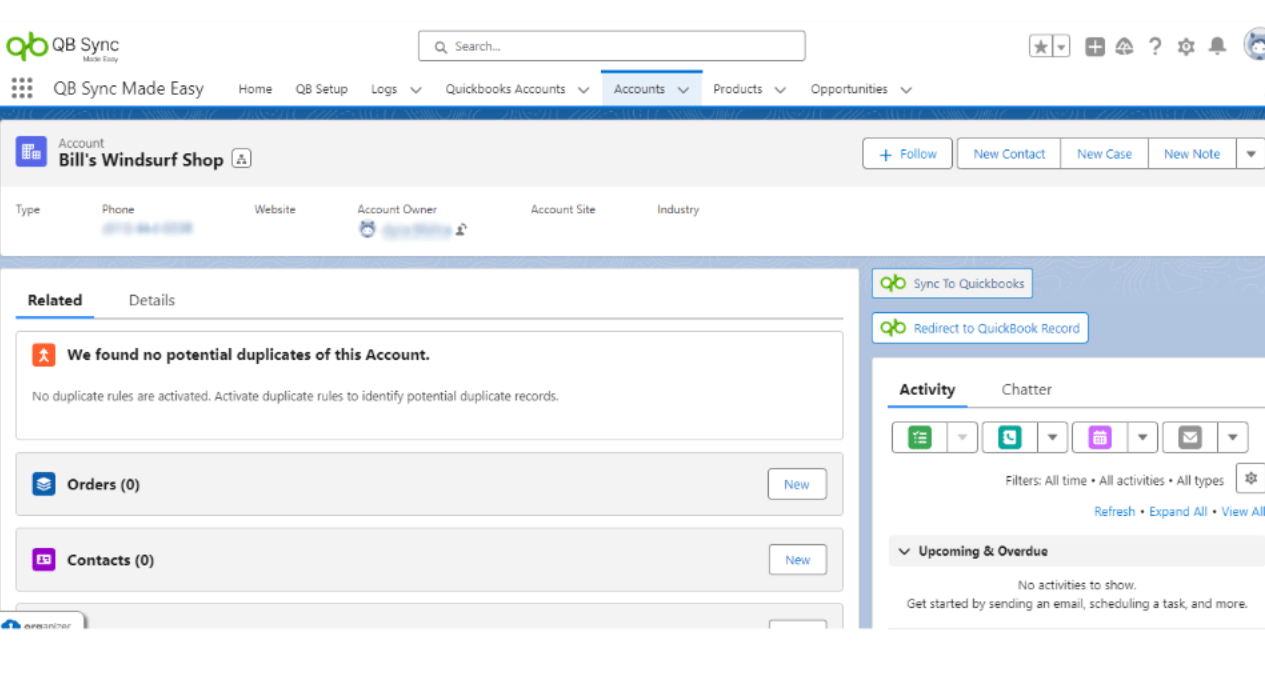
Task: Click the New Task green icon
Action: [919, 437]
